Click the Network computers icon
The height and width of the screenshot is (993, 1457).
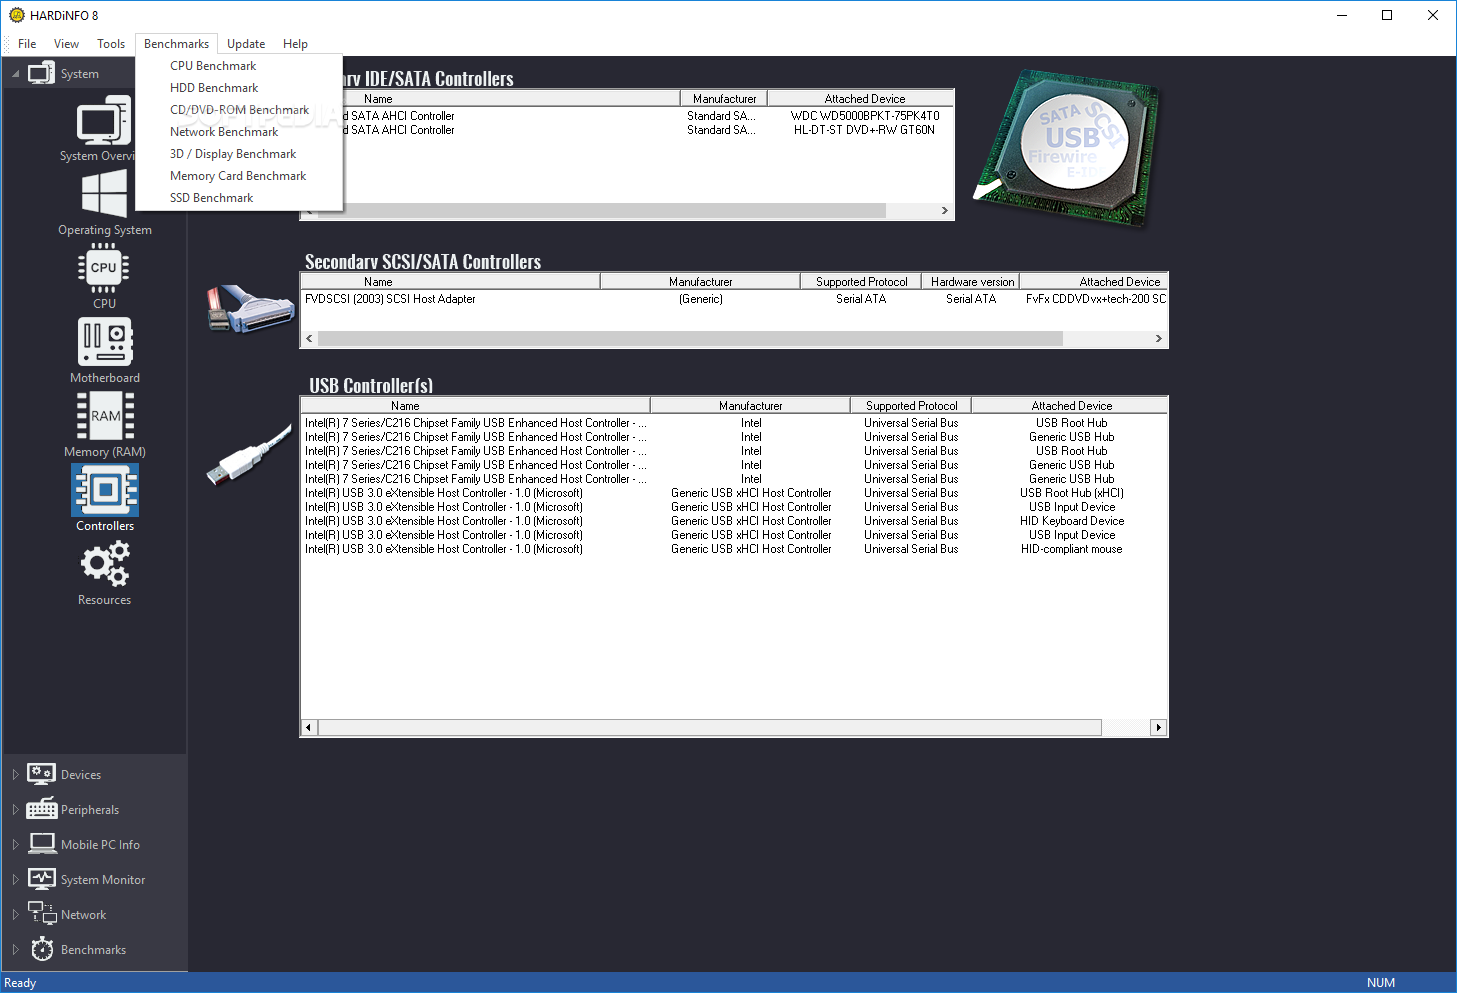[42, 913]
